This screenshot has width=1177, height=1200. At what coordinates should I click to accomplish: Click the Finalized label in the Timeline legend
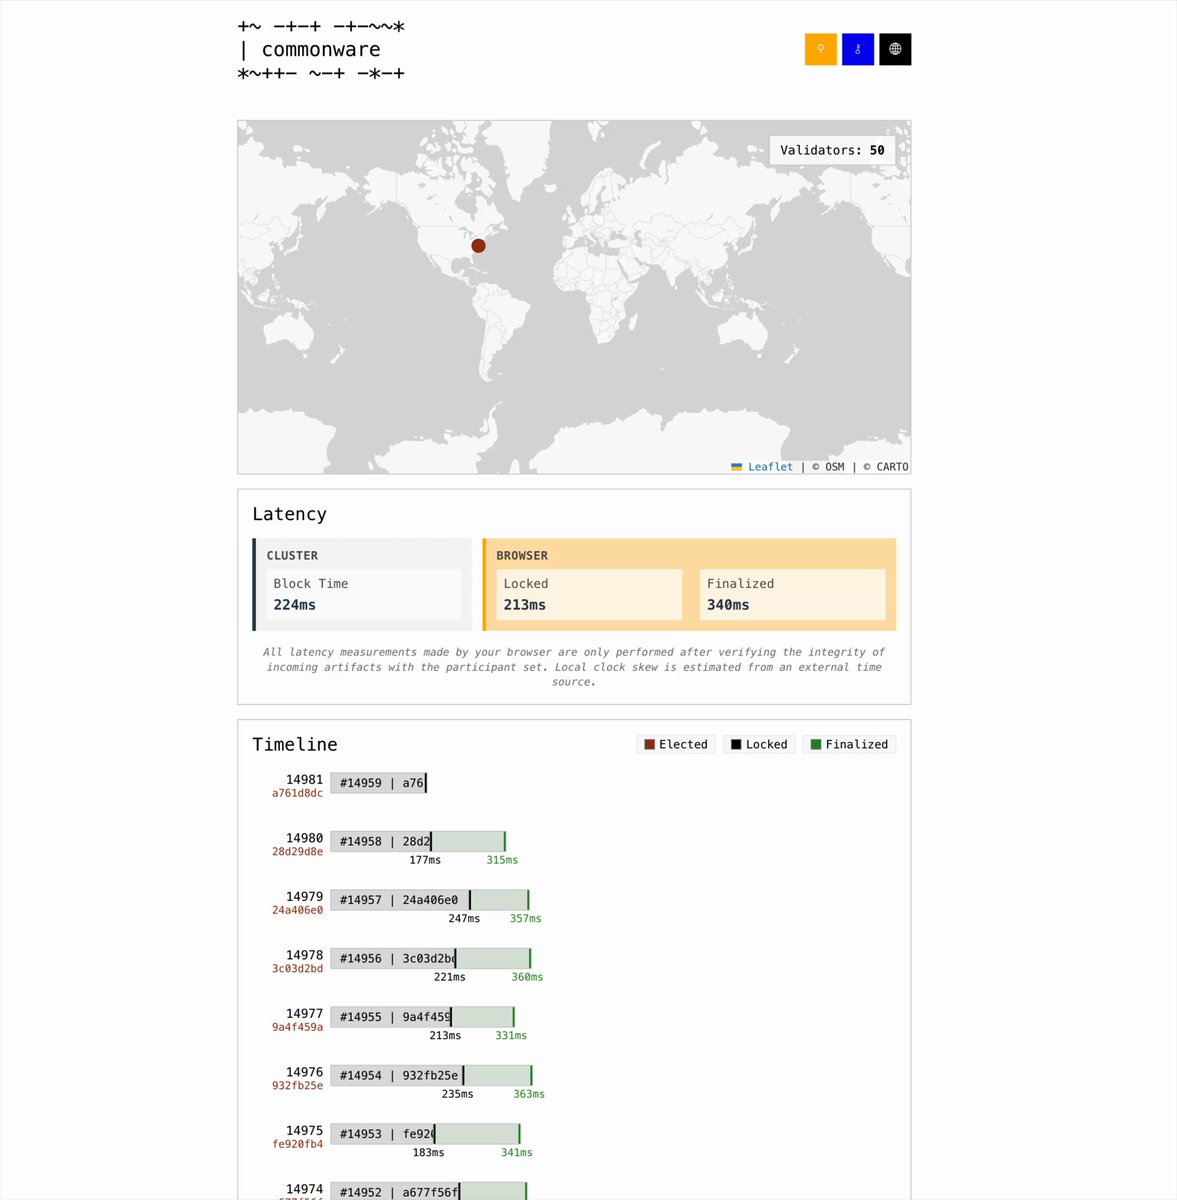[x=857, y=744]
